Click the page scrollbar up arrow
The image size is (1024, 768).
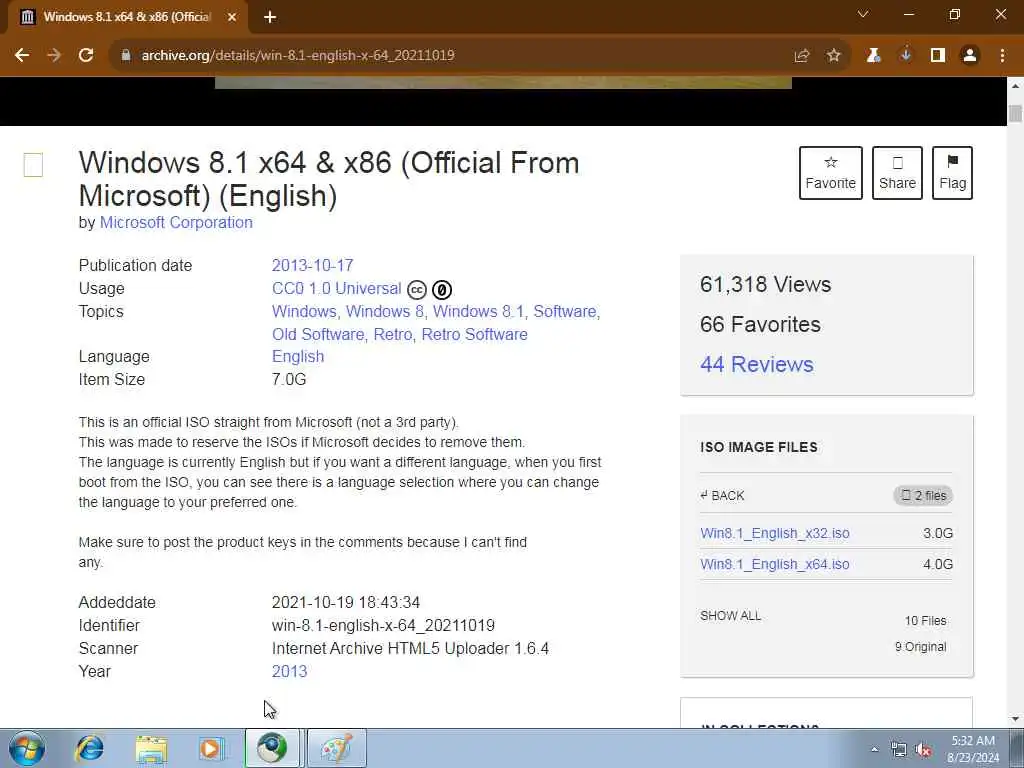pyautogui.click(x=1015, y=86)
